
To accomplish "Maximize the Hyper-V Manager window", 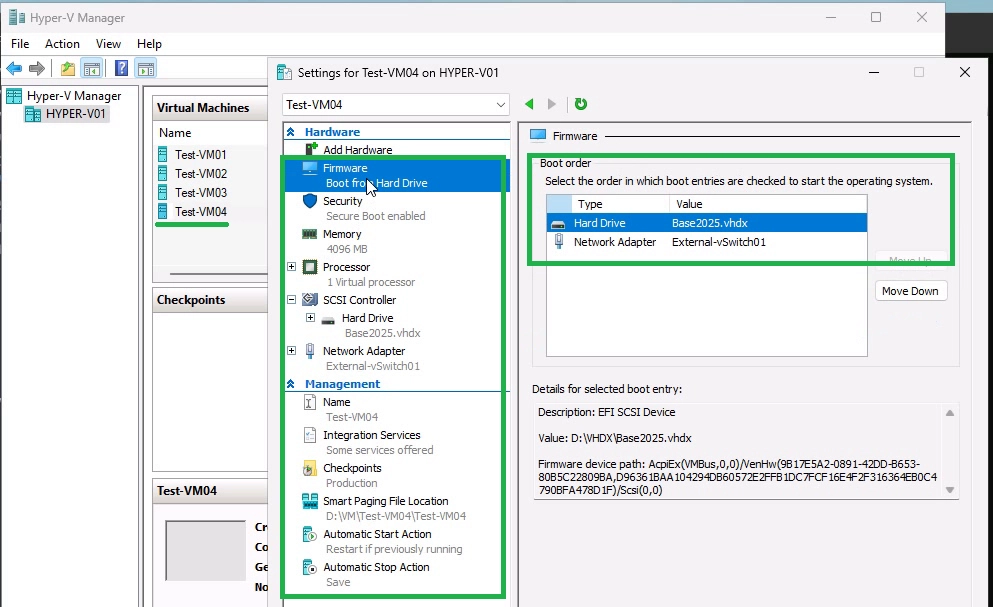I will [876, 17].
